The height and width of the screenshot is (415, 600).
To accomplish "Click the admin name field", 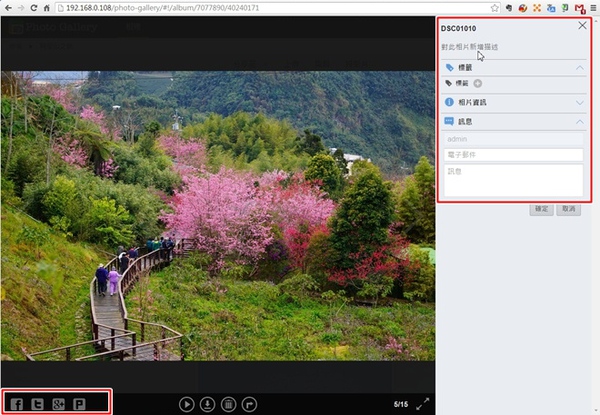I will click(514, 139).
